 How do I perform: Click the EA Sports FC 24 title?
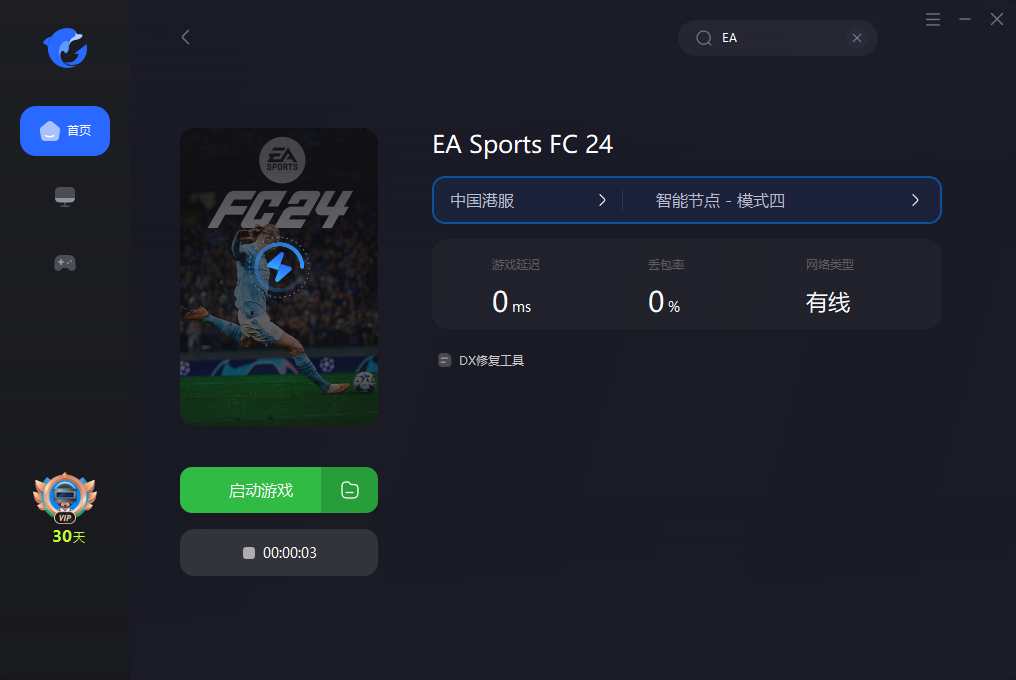click(522, 145)
